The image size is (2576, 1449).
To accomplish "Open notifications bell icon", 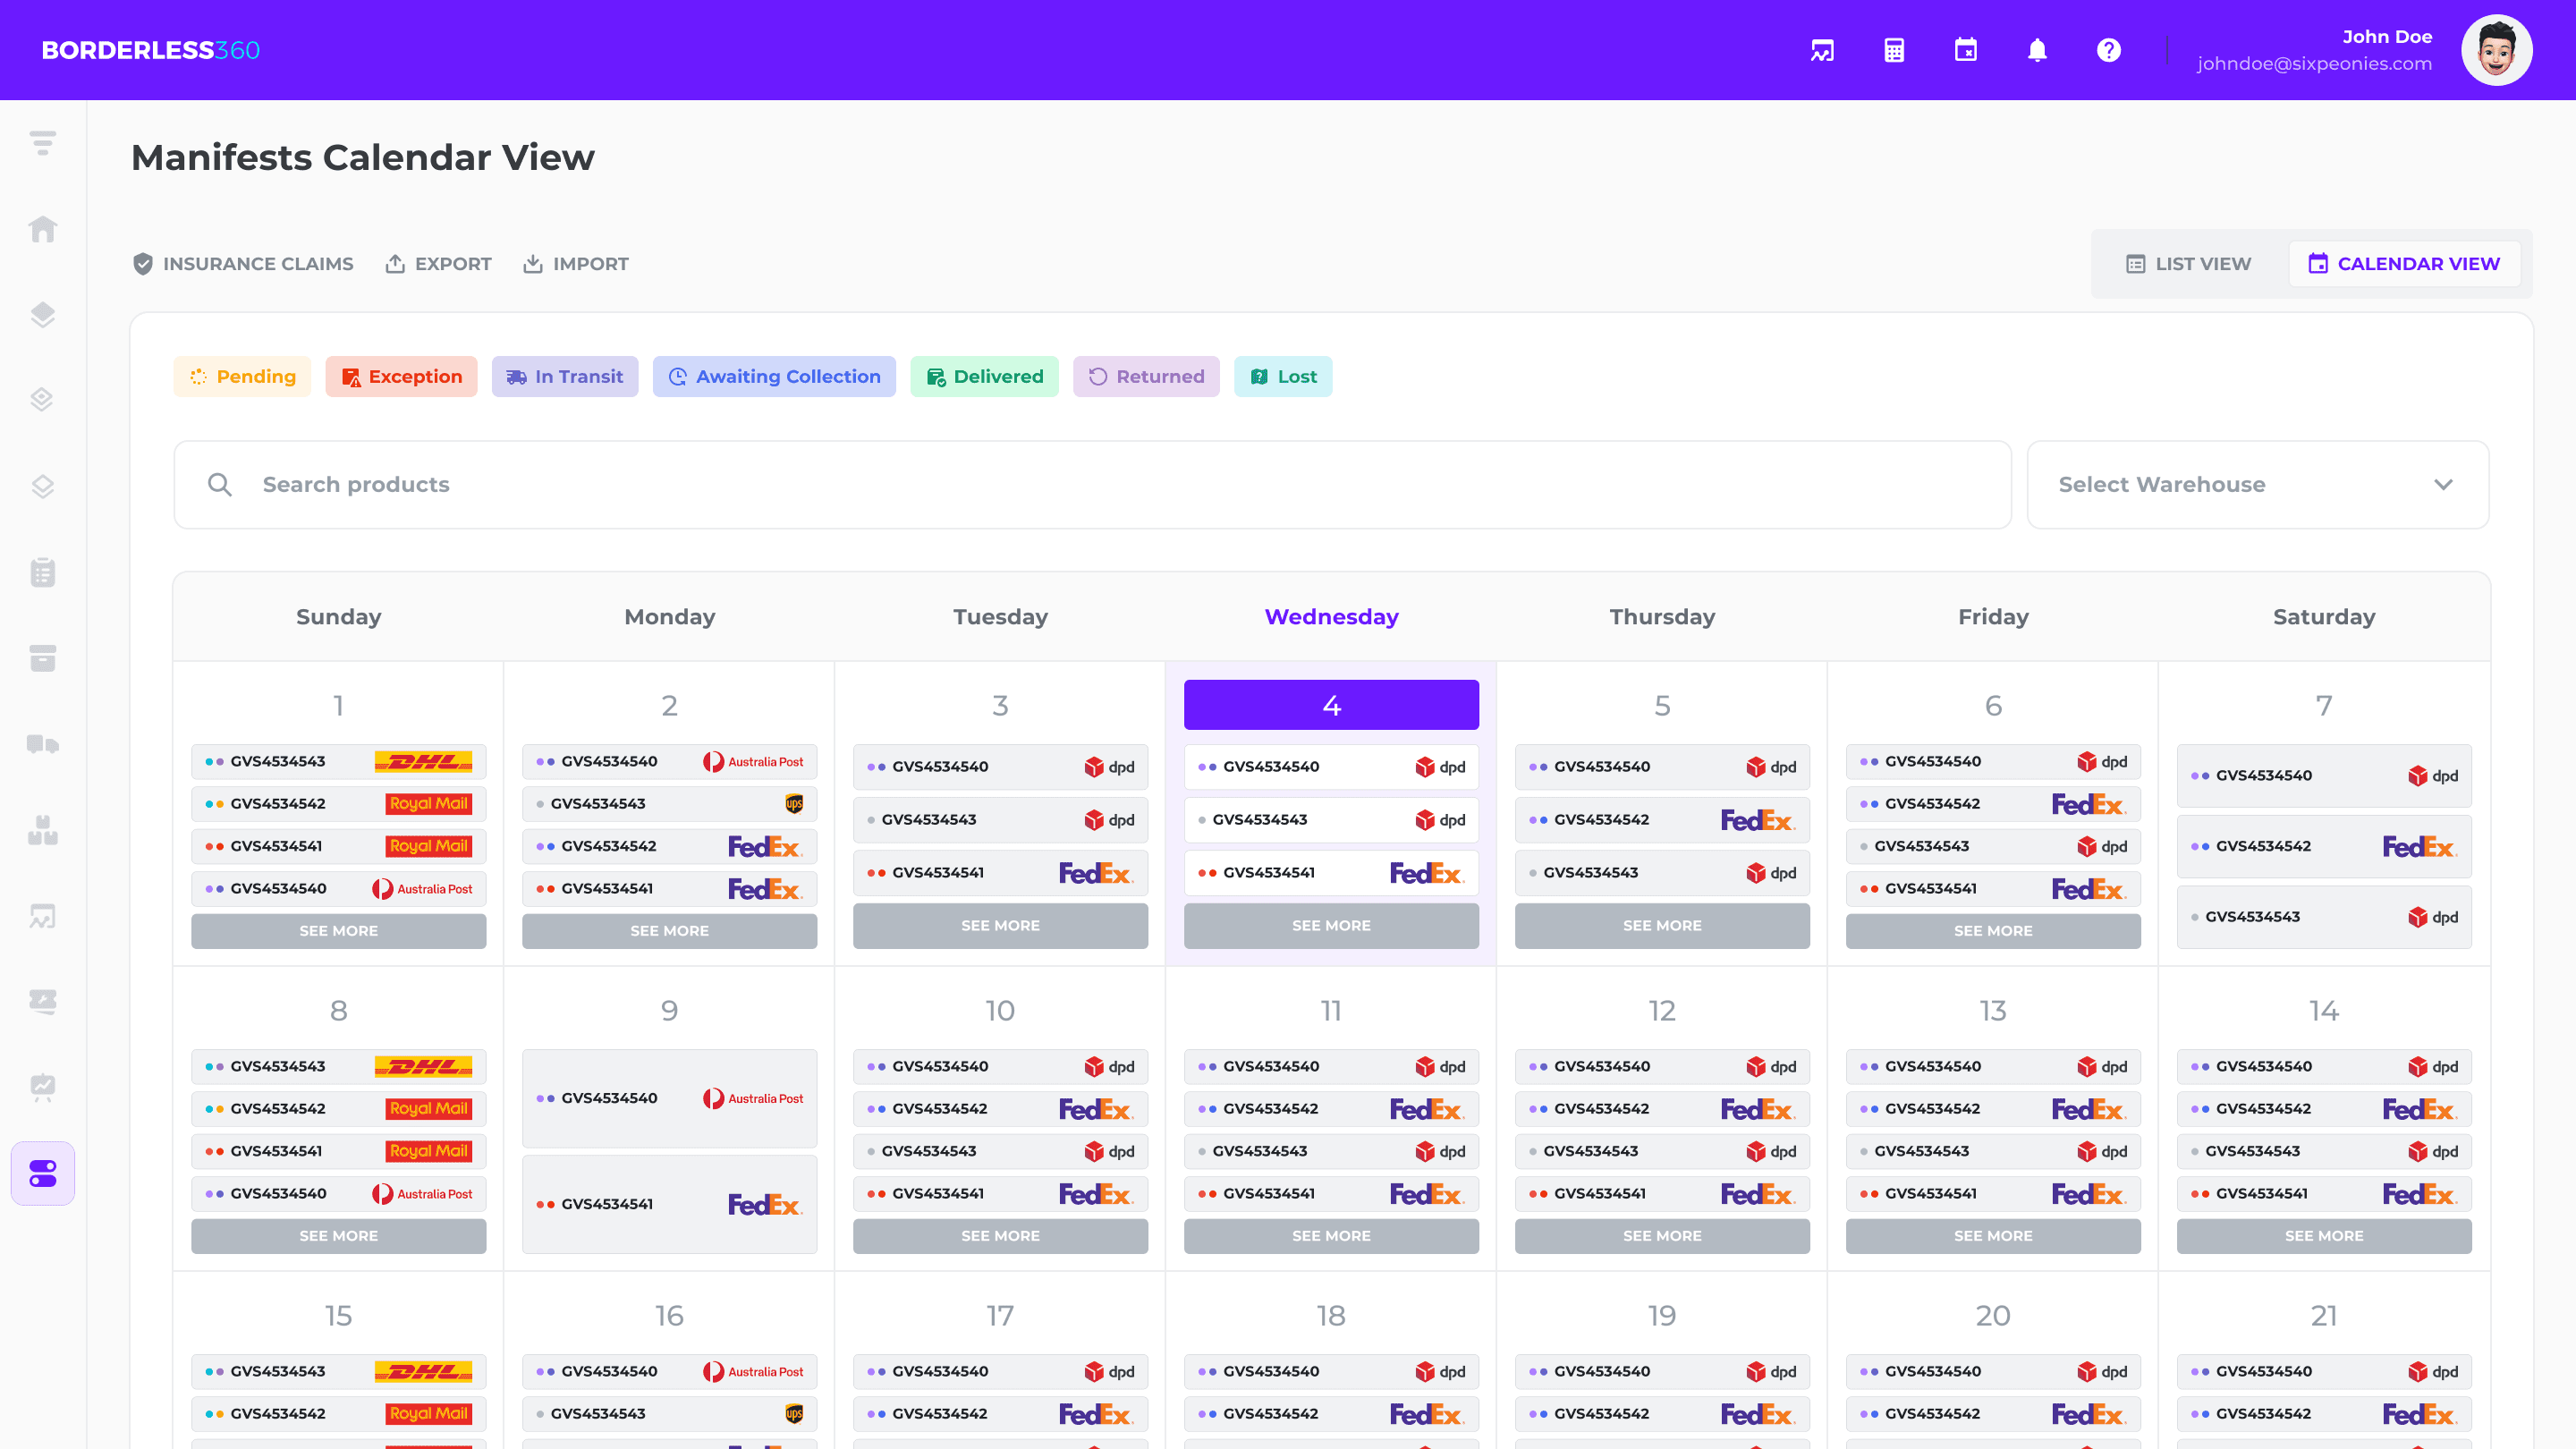I will [2037, 50].
